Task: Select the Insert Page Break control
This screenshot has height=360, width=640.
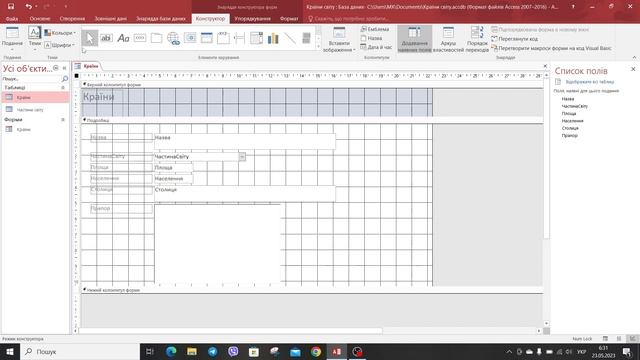Action: (240, 38)
